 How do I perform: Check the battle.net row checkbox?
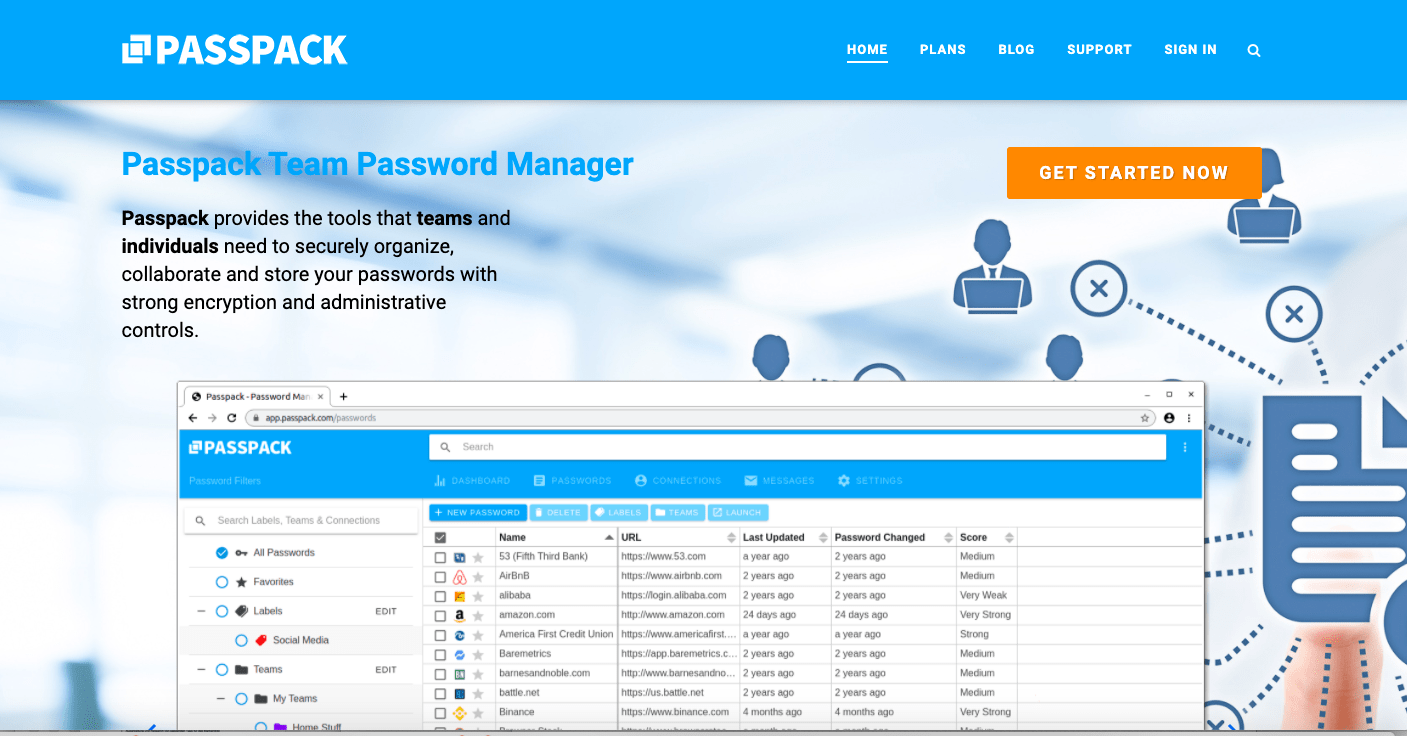440,694
